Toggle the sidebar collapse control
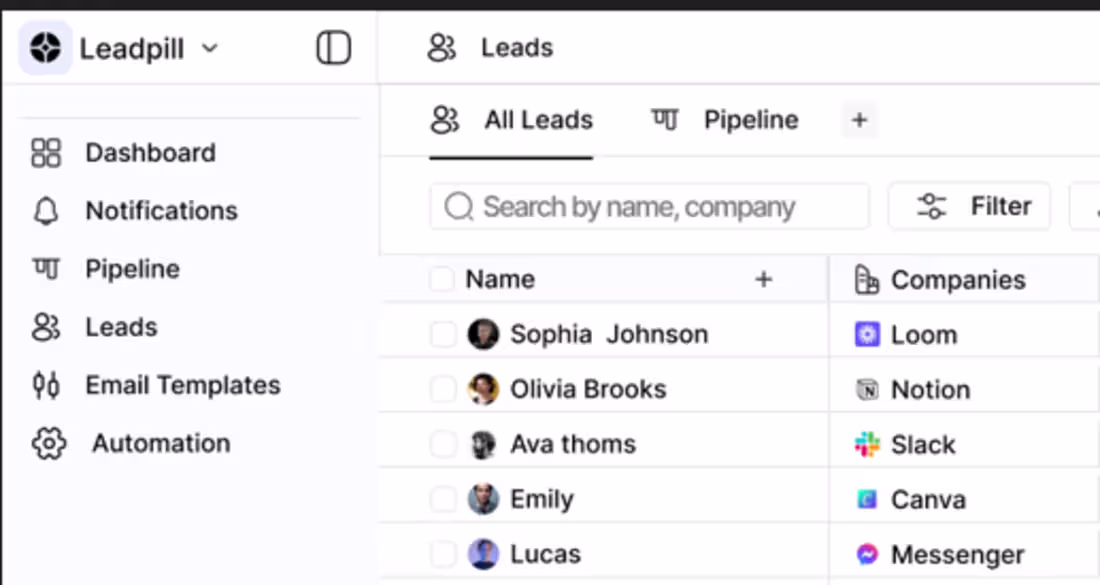1100x585 pixels. tap(332, 47)
